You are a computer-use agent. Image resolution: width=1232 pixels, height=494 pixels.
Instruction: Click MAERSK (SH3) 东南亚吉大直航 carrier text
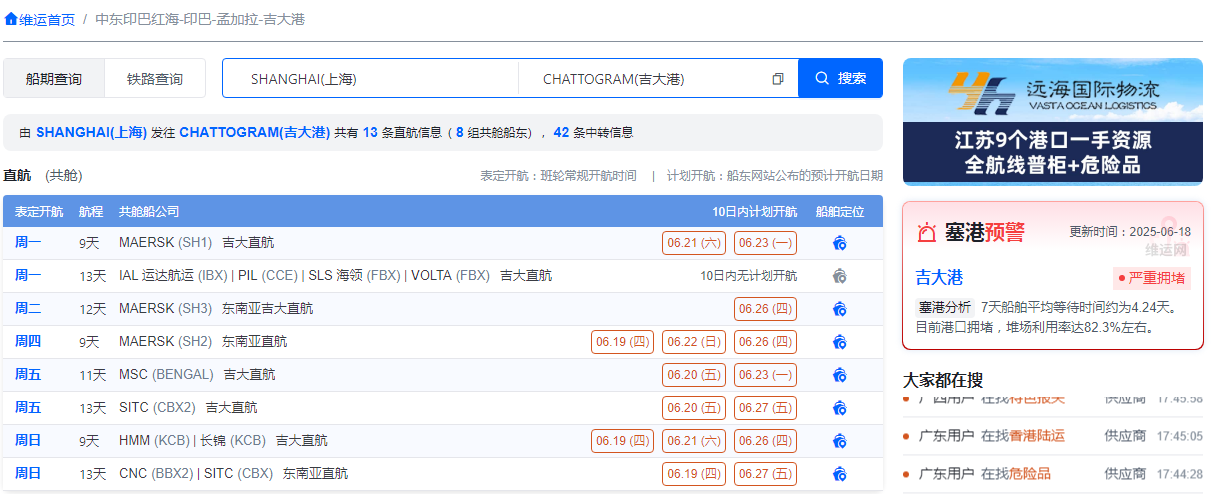[216, 308]
